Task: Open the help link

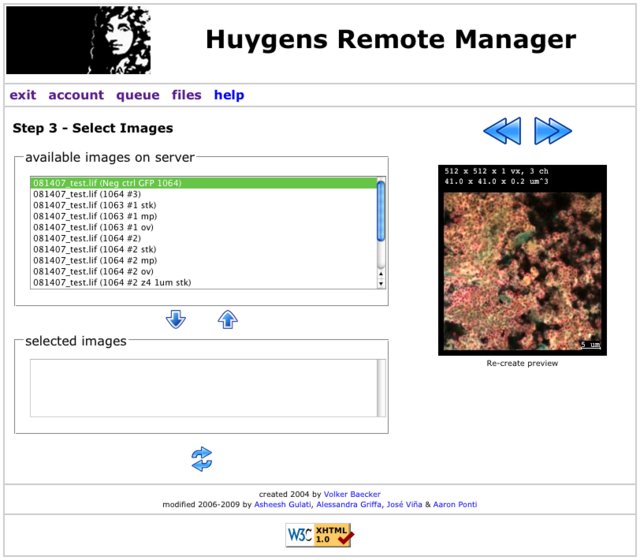Action: tap(229, 95)
